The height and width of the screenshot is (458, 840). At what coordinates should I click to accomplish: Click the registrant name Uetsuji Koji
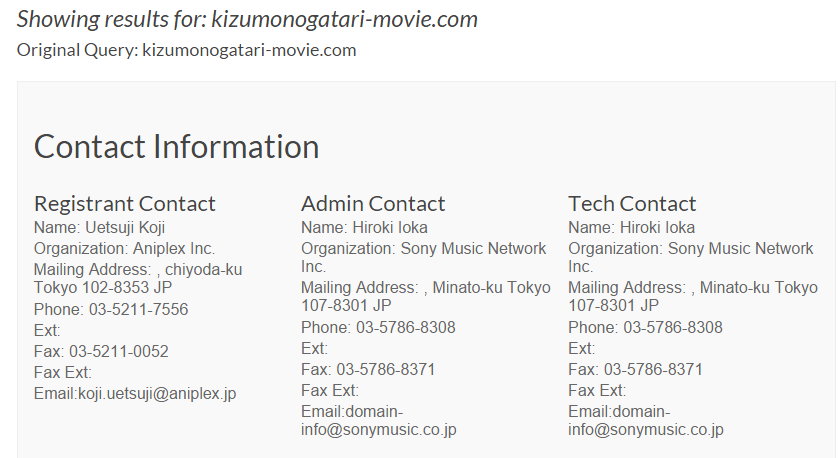(x=123, y=228)
